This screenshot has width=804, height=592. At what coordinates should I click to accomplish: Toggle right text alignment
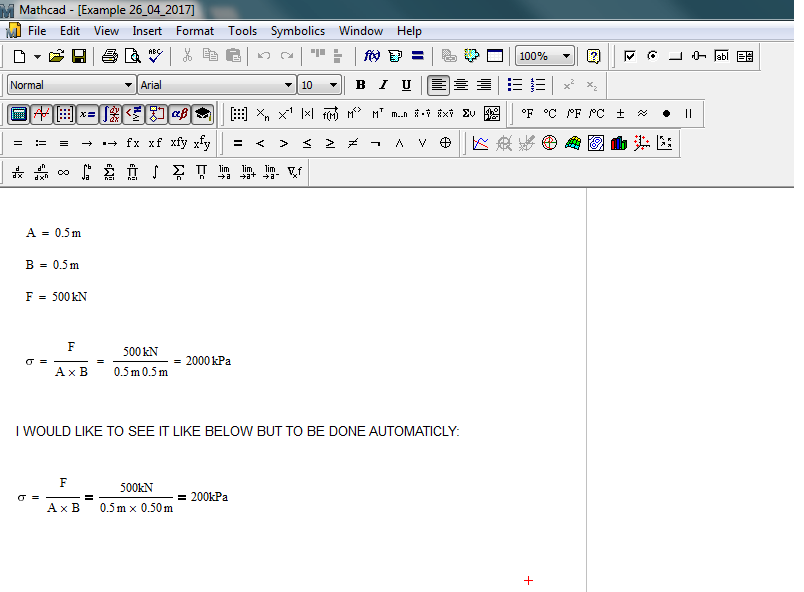pyautogui.click(x=484, y=85)
